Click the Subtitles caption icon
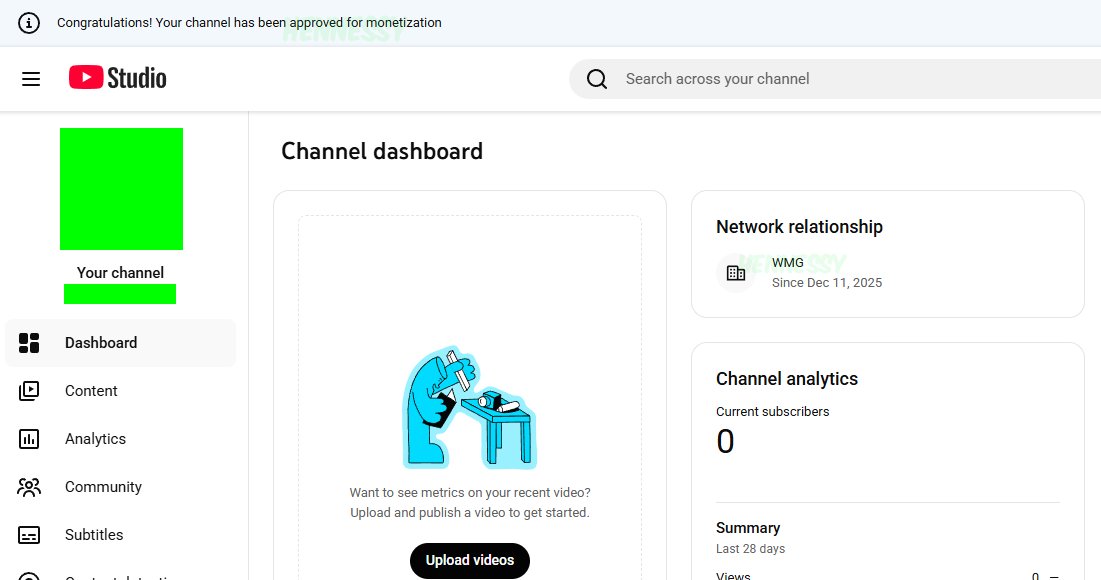Image resolution: width=1101 pixels, height=580 pixels. click(x=29, y=535)
